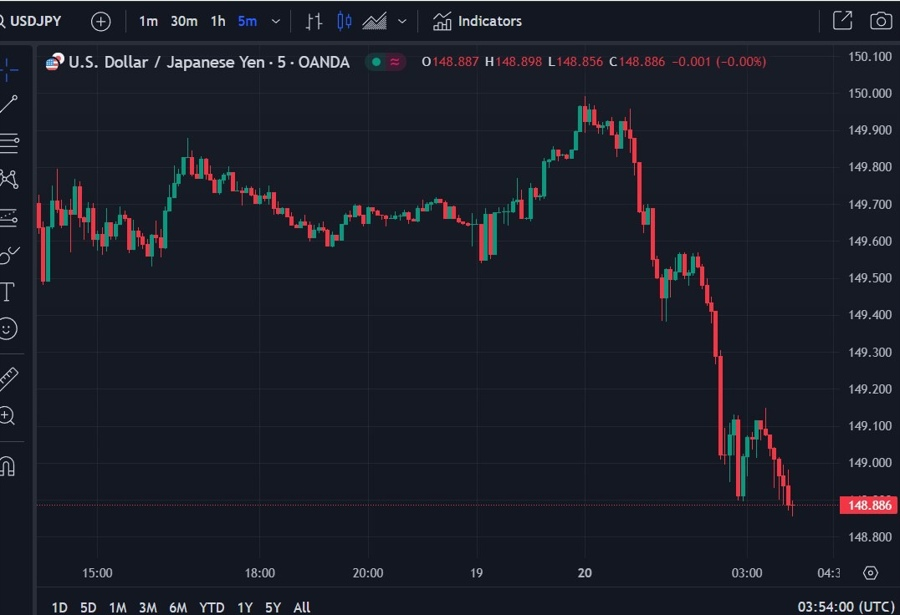Select the bars chart style icon
This screenshot has height=615, width=900.
point(313,22)
